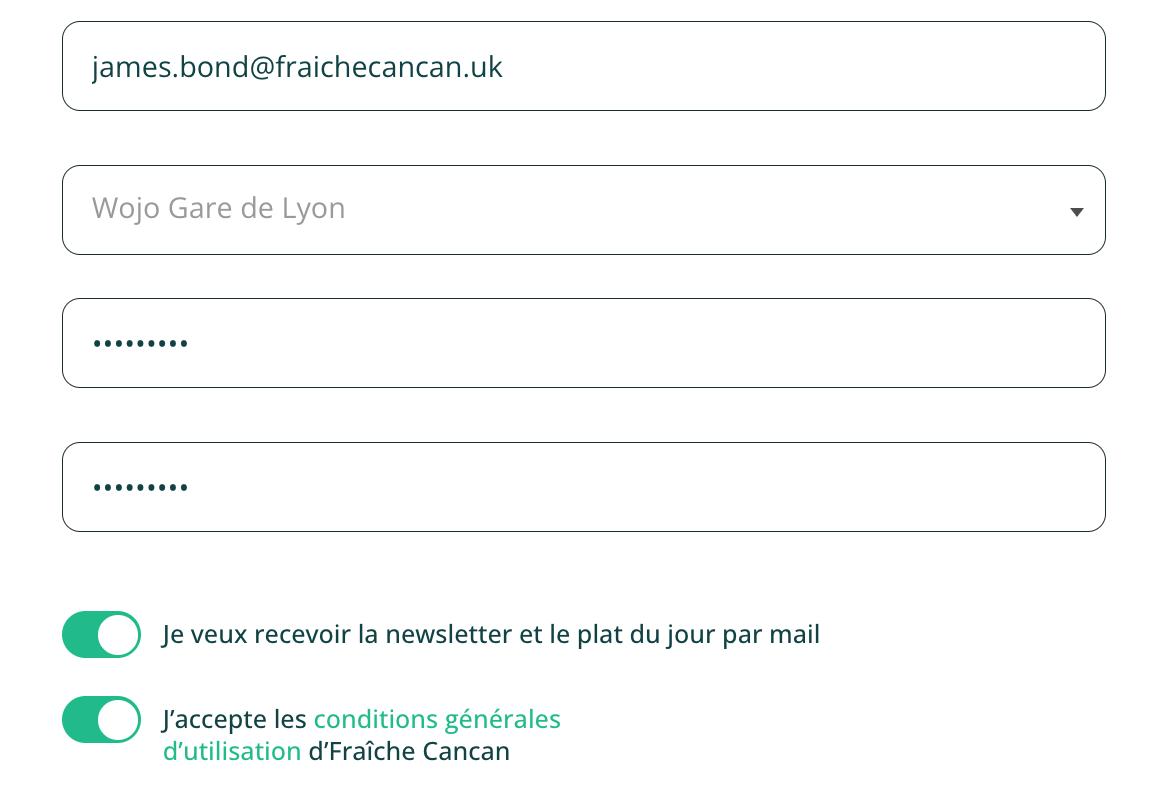Open the conditions générales link

(437, 719)
